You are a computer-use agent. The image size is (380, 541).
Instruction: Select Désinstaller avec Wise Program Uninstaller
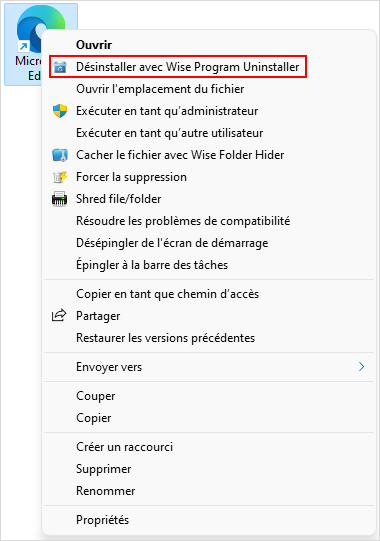tap(187, 67)
